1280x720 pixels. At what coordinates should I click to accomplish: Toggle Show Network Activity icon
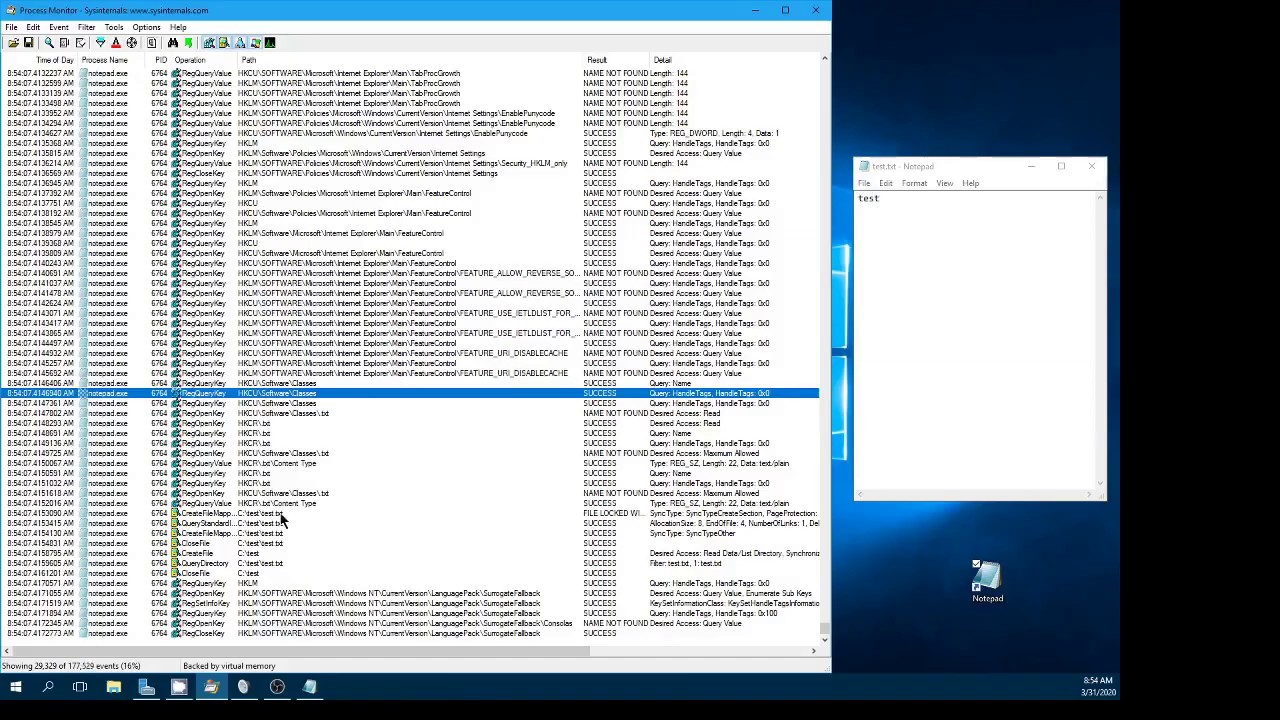[240, 43]
